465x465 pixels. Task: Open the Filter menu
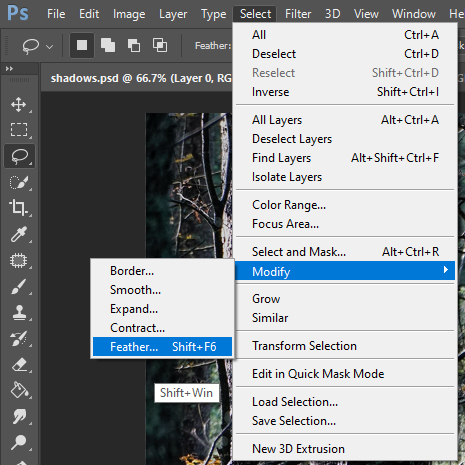point(298,14)
